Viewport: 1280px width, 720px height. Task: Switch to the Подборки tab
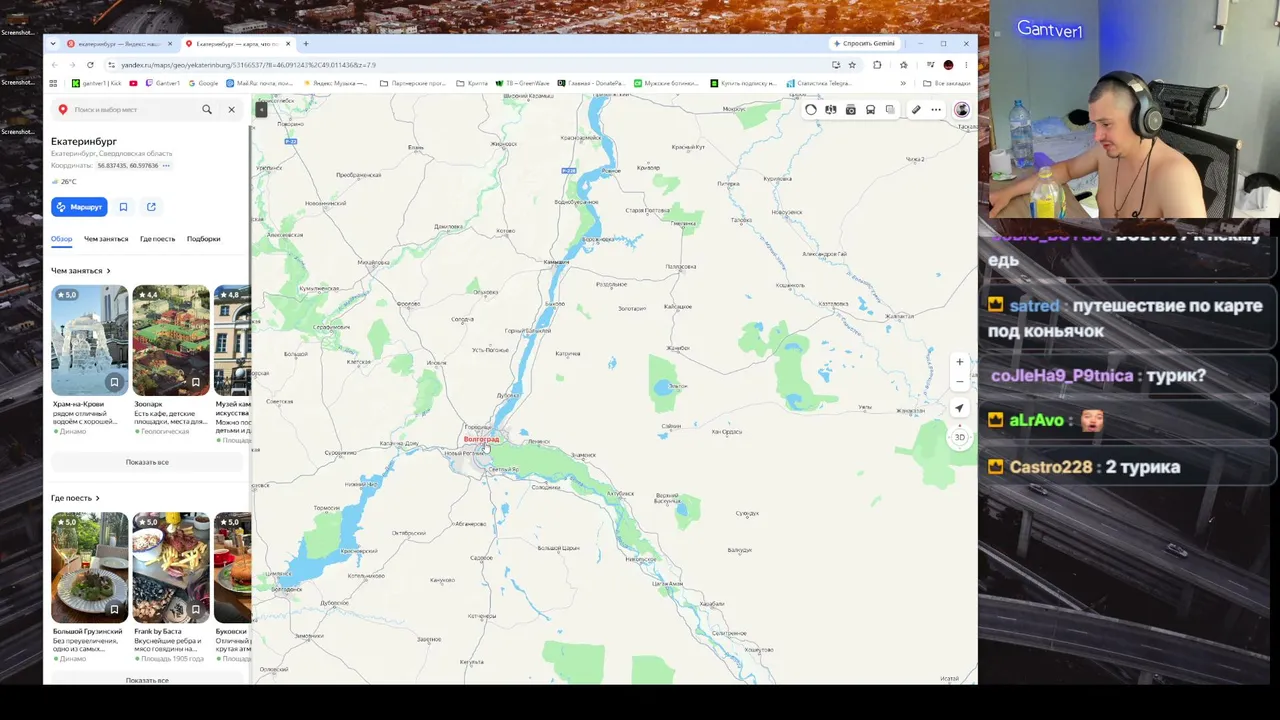(203, 239)
